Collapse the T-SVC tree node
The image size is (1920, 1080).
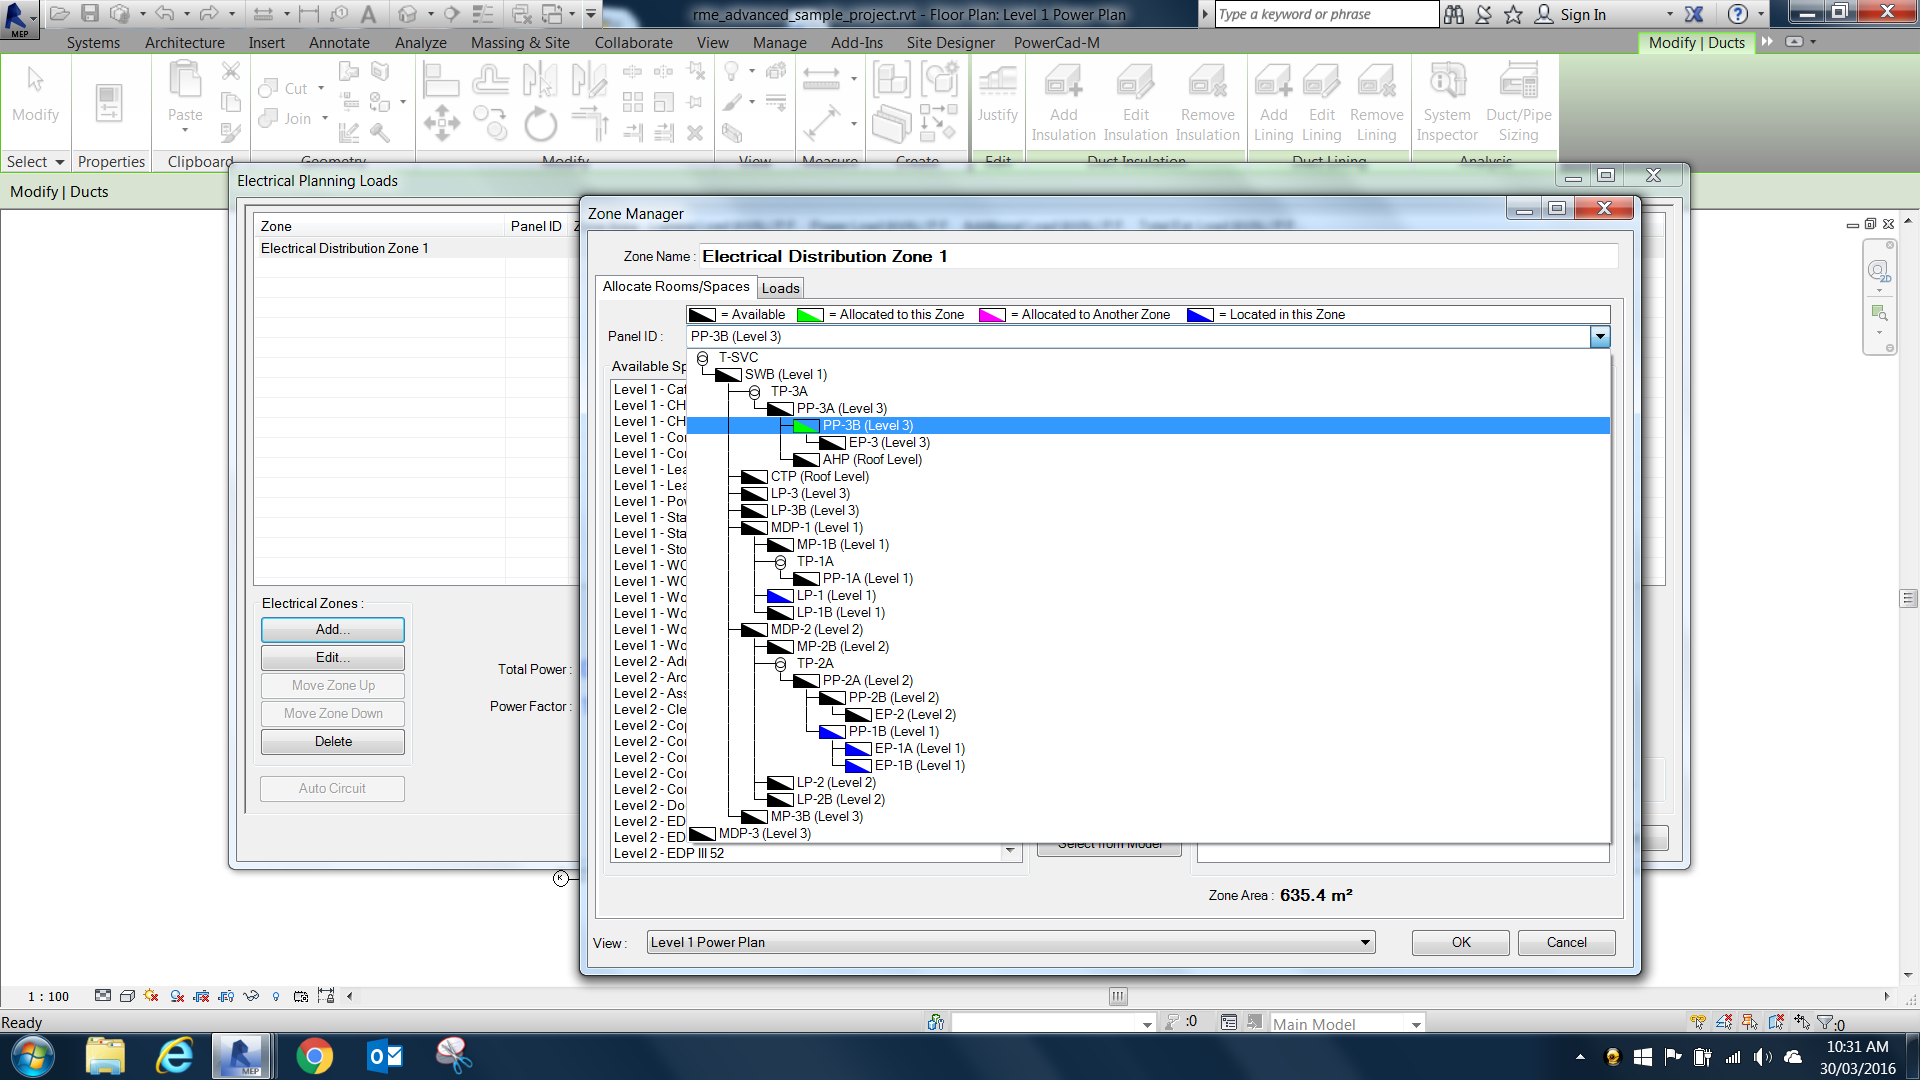point(702,357)
